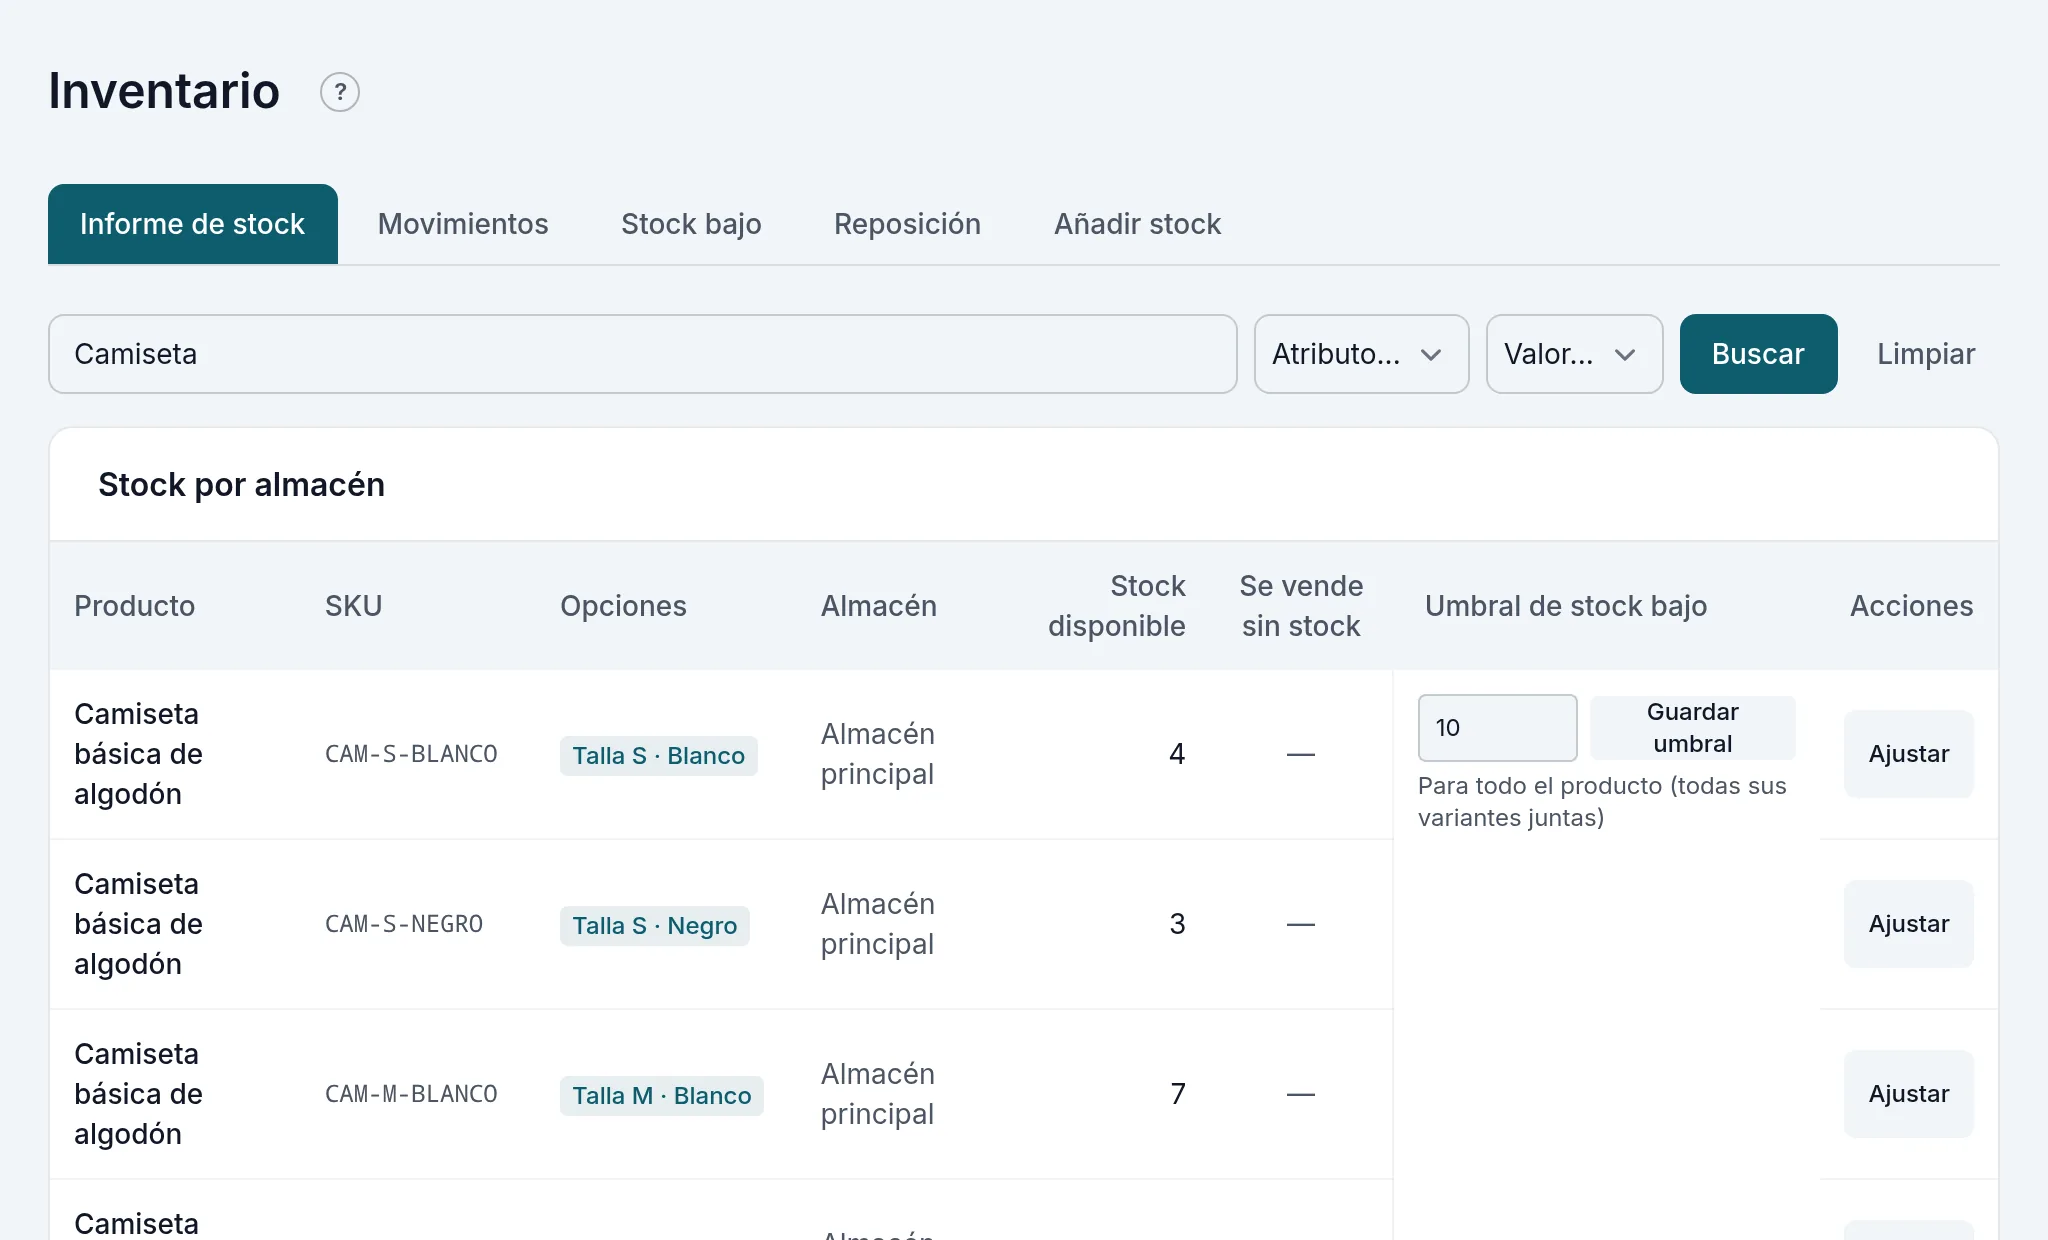Image resolution: width=2048 pixels, height=1240 pixels.
Task: Click stock value 7 in CAM-M-BLANCO row
Action: click(1177, 1094)
